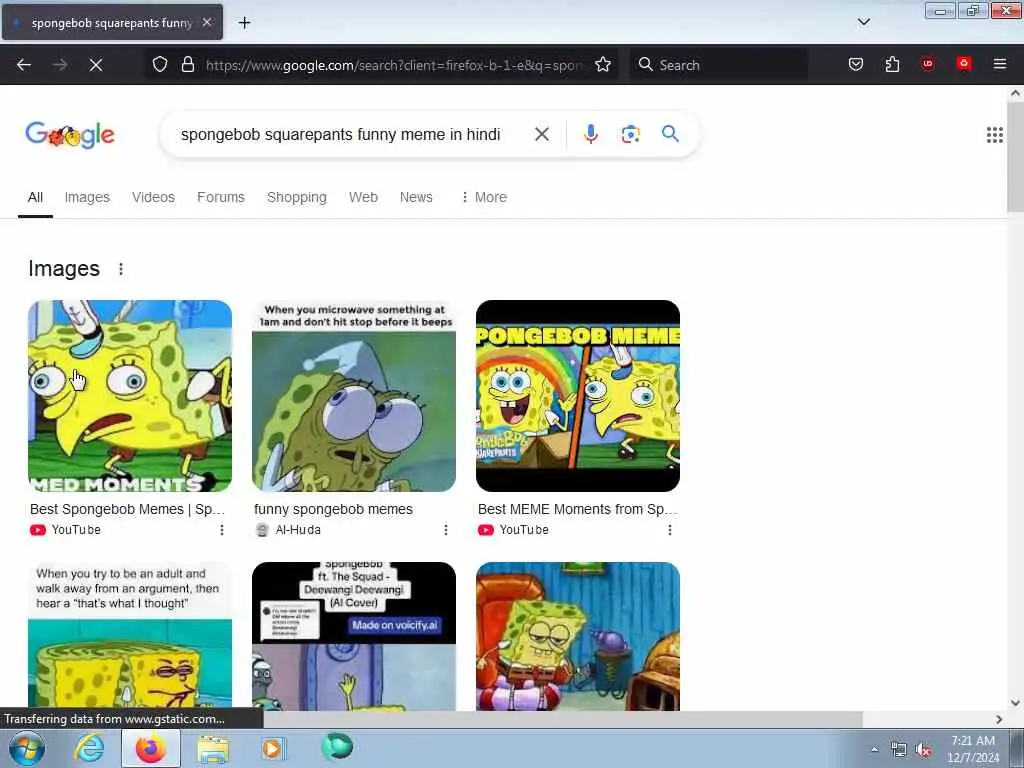This screenshot has height=768, width=1024.
Task: Open the uBlock Origin extension icon
Action: pyautogui.click(x=927, y=64)
